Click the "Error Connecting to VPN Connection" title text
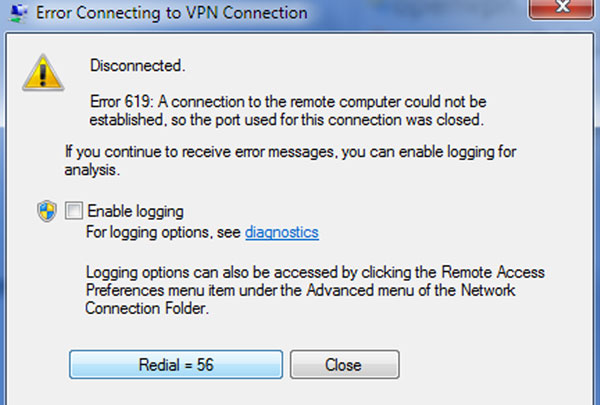The width and height of the screenshot is (600, 405). click(172, 13)
